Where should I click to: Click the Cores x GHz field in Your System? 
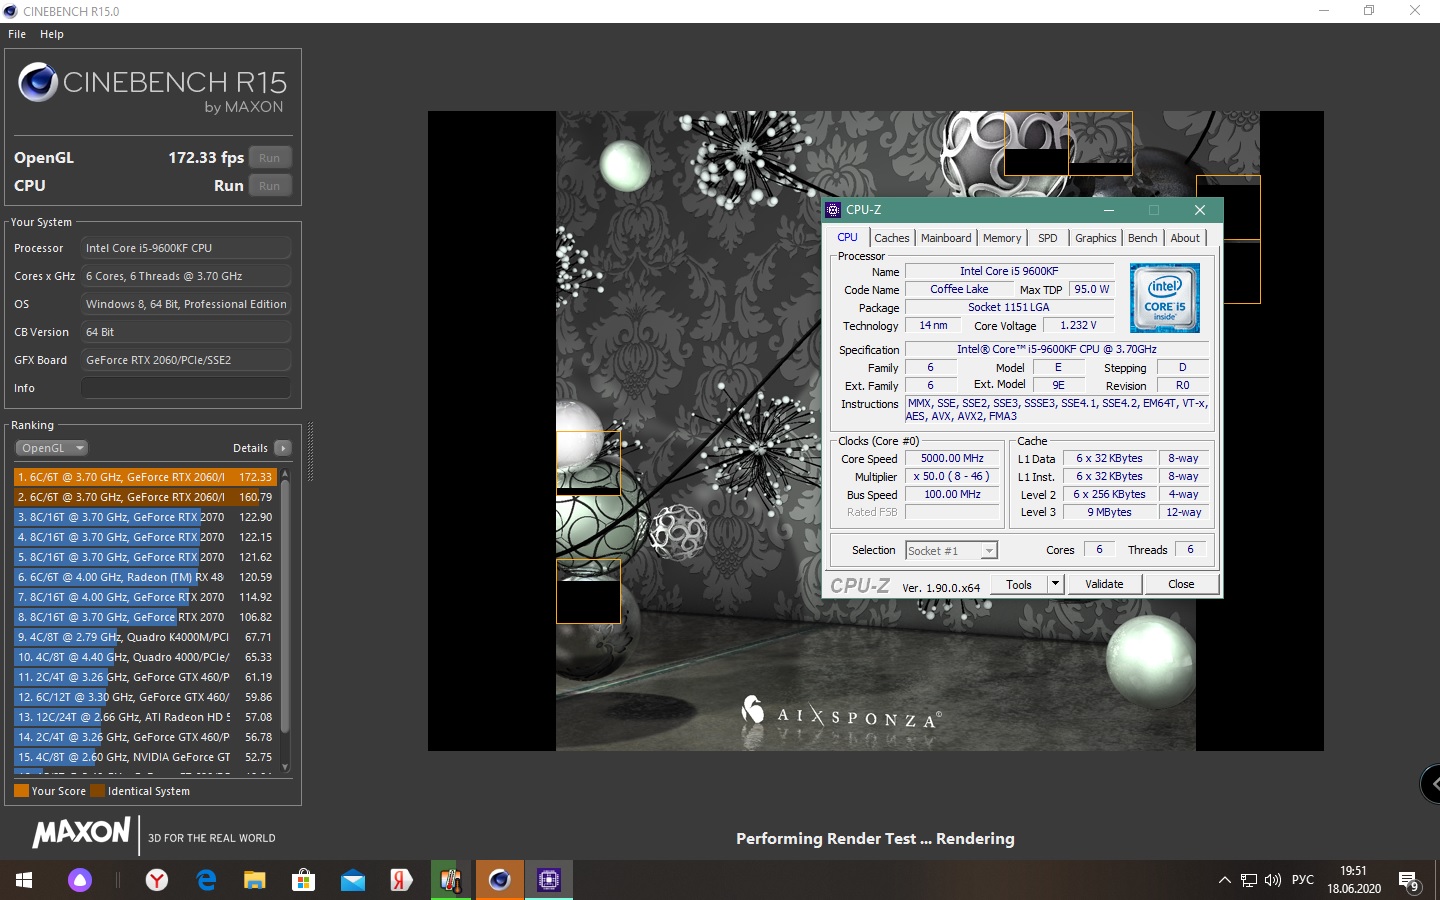click(x=186, y=276)
